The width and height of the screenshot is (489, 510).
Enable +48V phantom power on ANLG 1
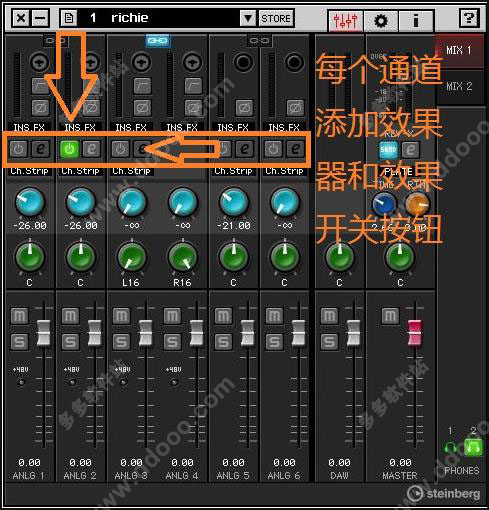[21, 382]
